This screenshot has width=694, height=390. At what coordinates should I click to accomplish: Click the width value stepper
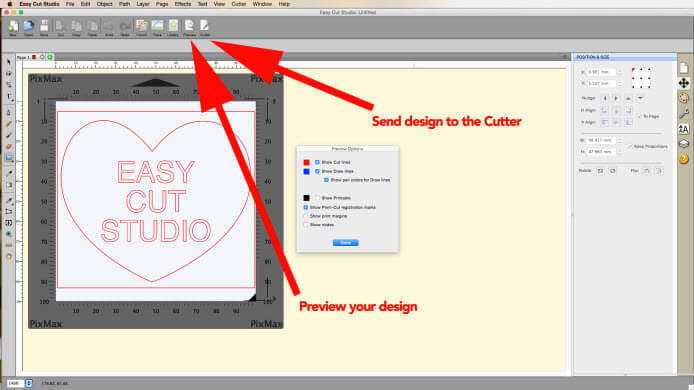click(619, 140)
